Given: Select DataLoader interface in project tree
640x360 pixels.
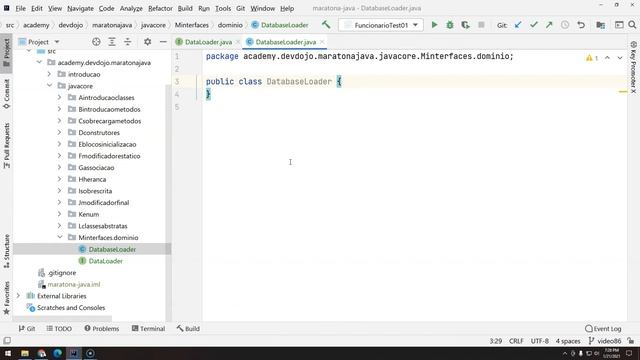Looking at the screenshot, I should [x=106, y=261].
